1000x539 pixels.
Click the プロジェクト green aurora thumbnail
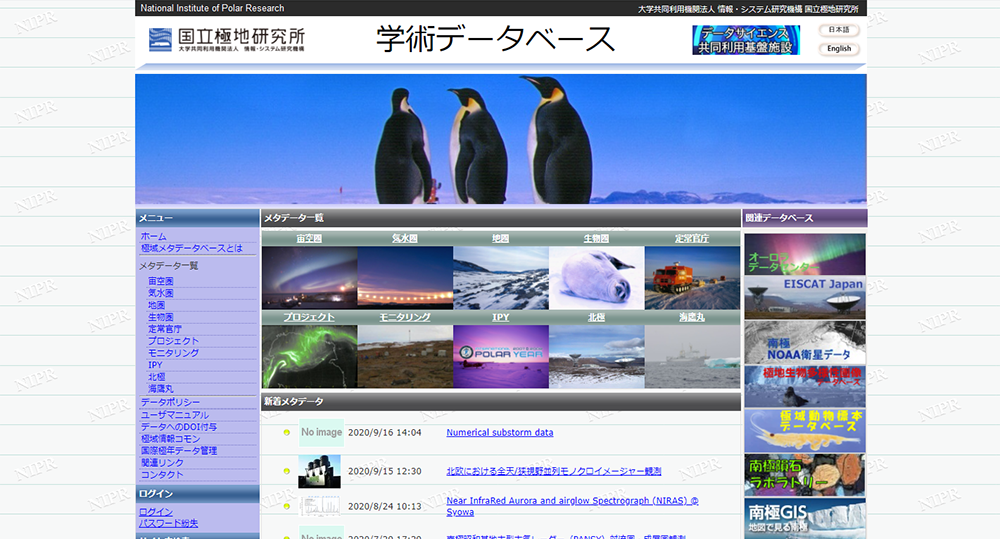click(309, 356)
